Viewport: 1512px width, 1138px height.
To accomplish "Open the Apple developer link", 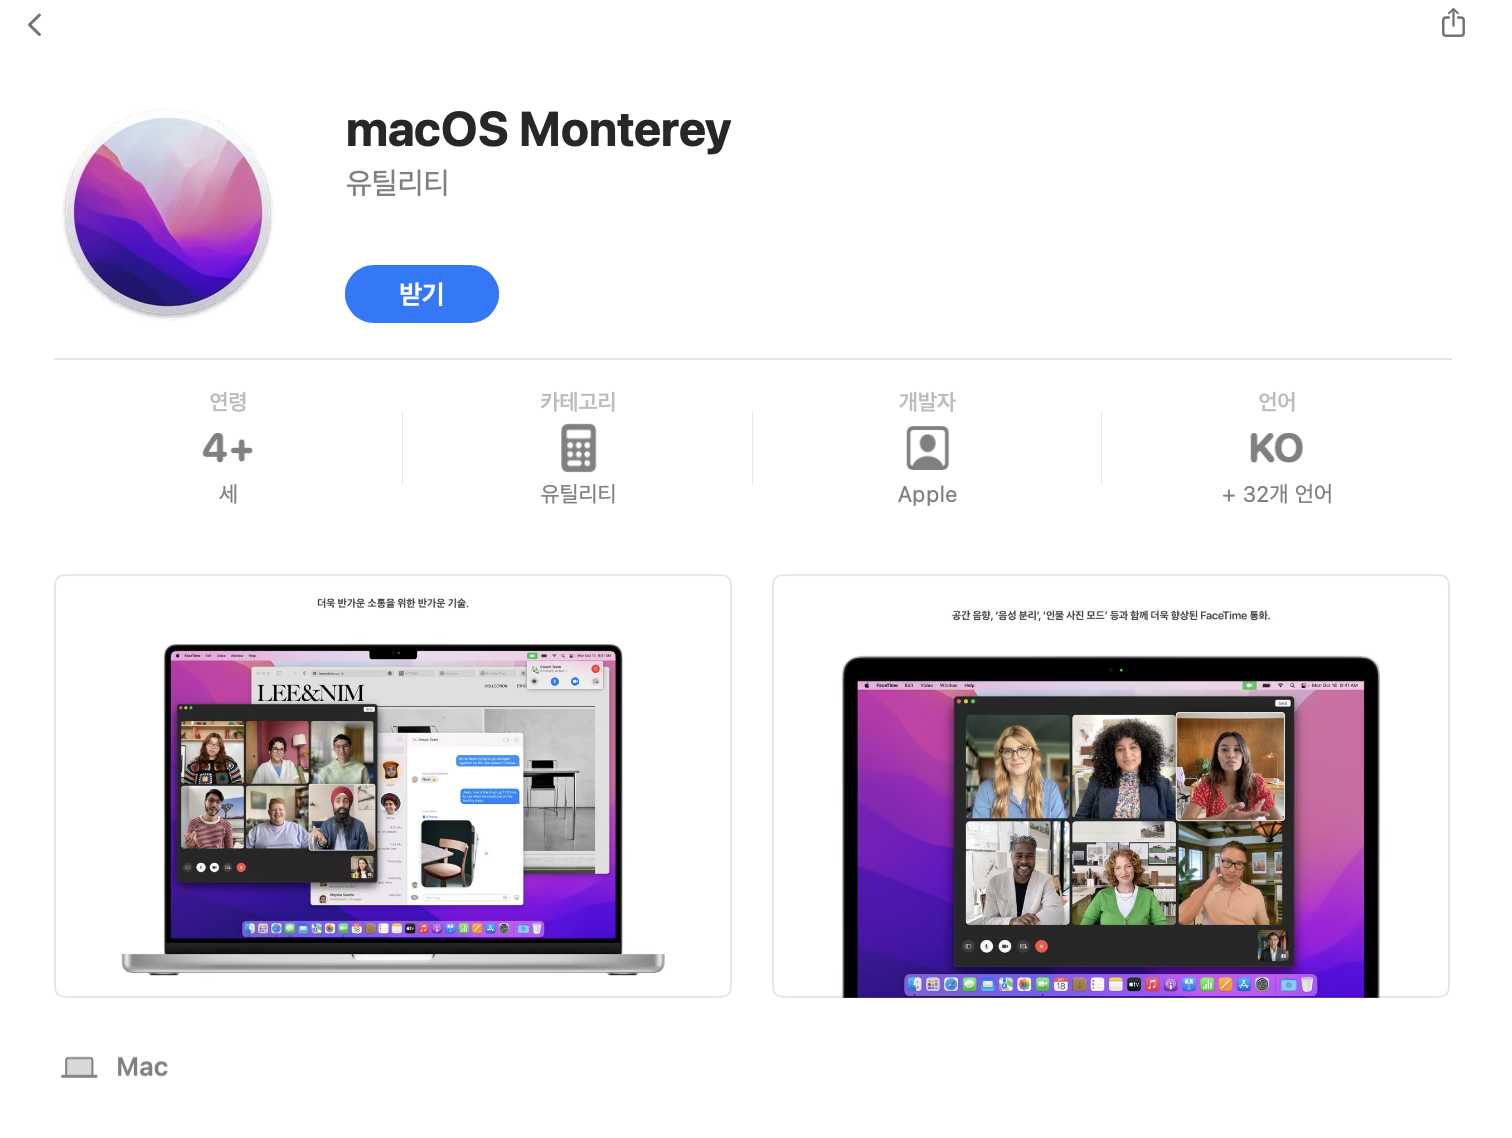I will pos(927,494).
